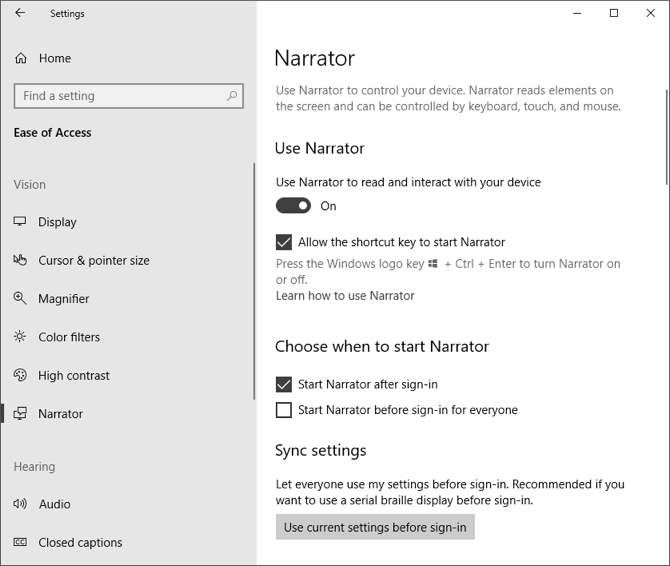
Task: Click Use current settings before sign-in button
Action: pyautogui.click(x=375, y=527)
